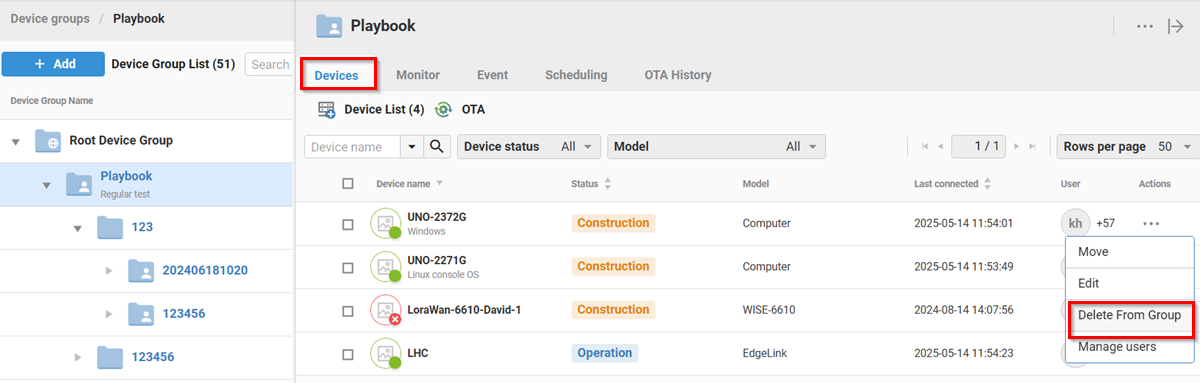
Task: Expand the nested 123456 node under 123
Action: [x=110, y=314]
